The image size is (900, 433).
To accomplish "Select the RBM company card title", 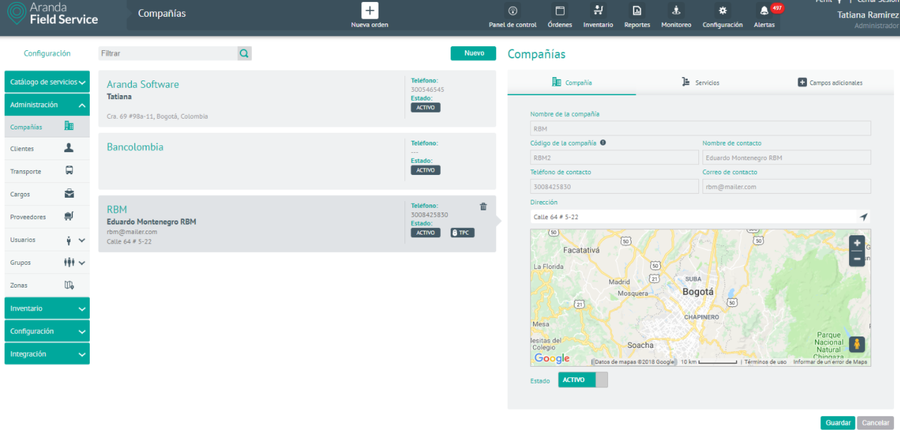I will 117,210.
